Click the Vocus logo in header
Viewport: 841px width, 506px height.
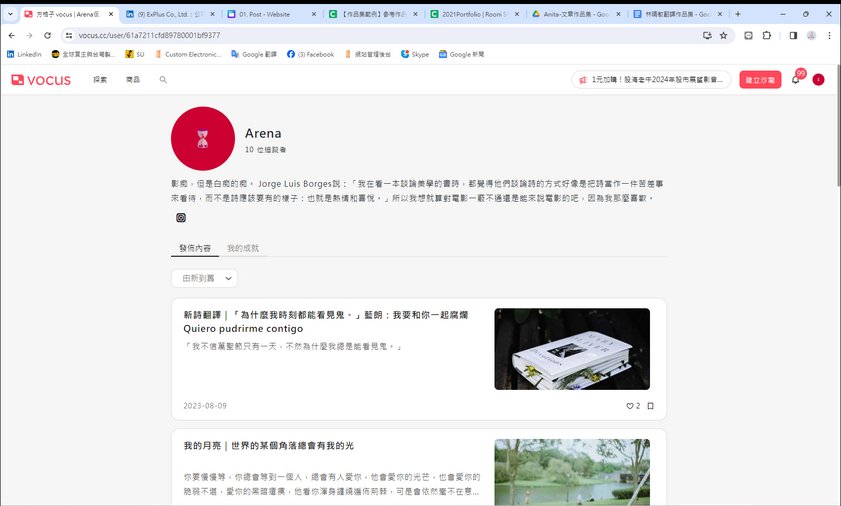(41, 80)
